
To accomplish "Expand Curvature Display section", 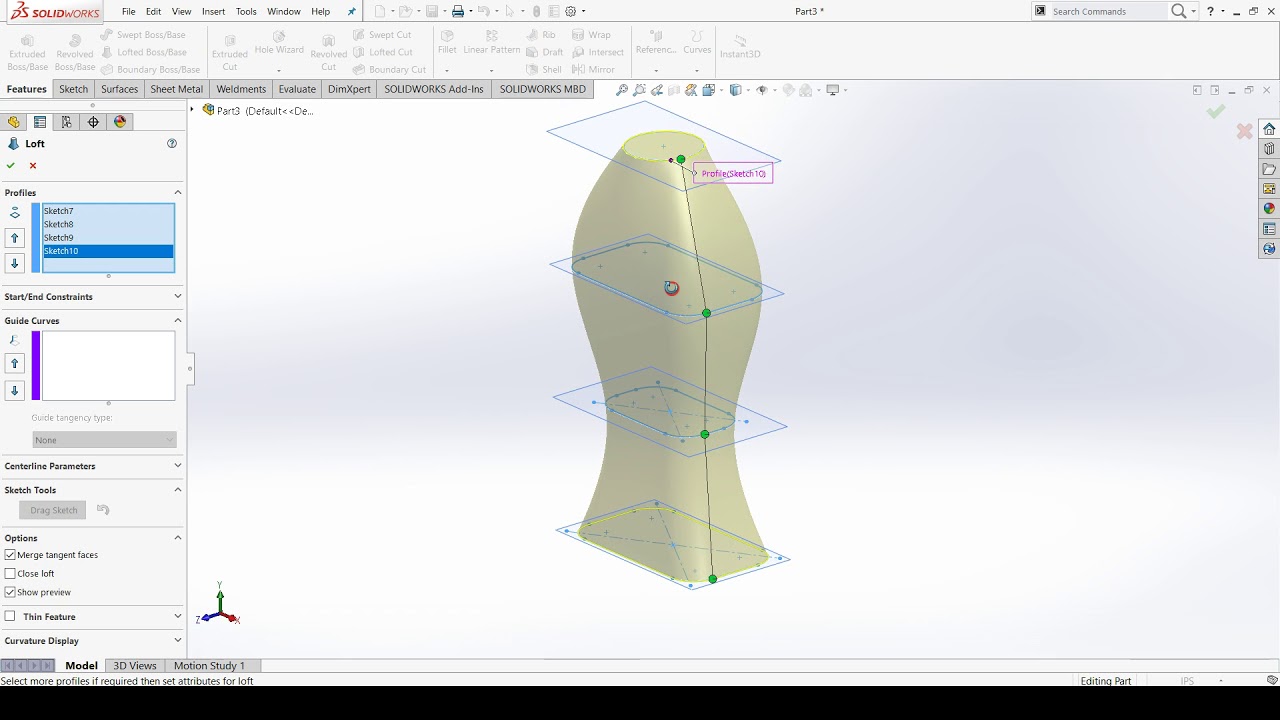I will pos(178,641).
